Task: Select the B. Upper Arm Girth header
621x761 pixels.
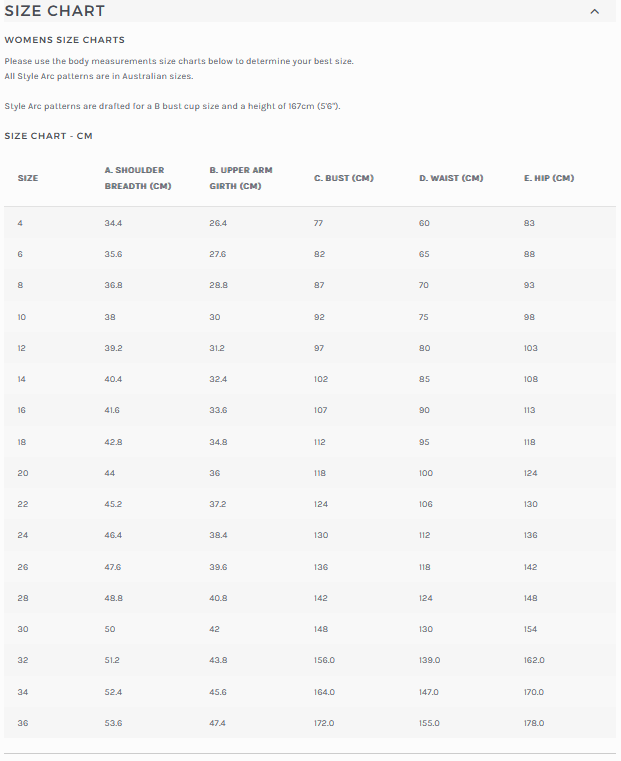Action: pyautogui.click(x=241, y=178)
